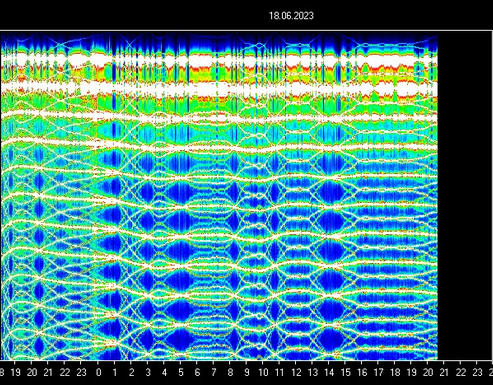Click the 1 hour axis label
The width and height of the screenshot is (493, 385).
[x=115, y=372]
